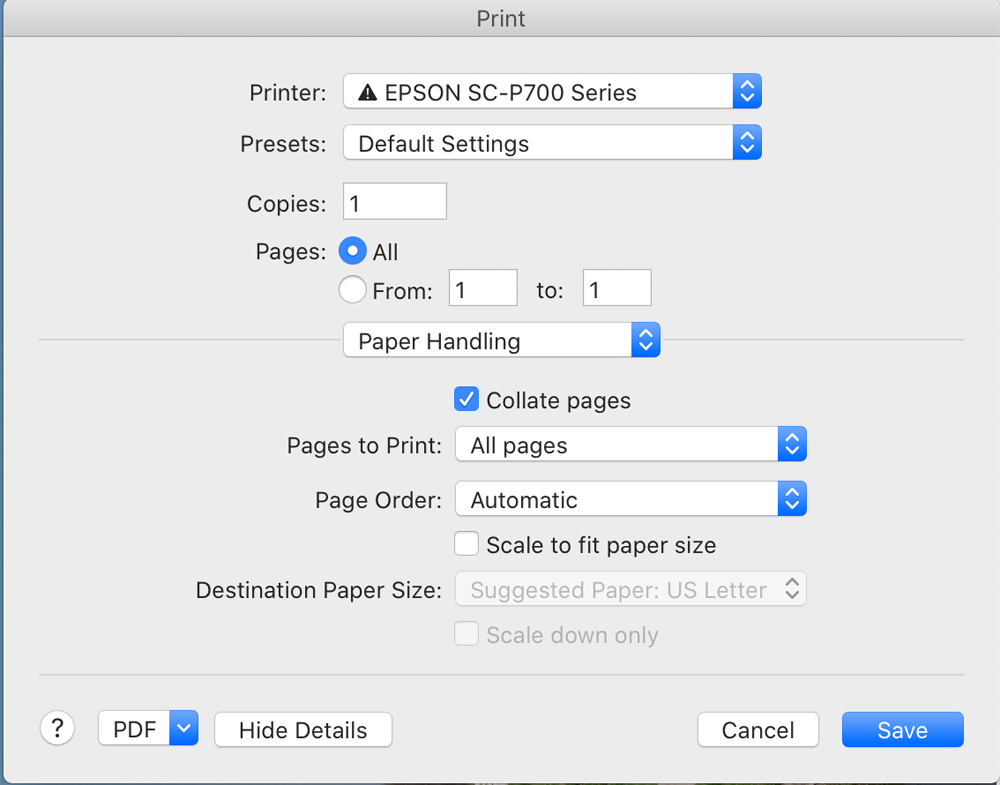Viewport: 1000px width, 785px height.
Task: Open the Automatic page order dropdown
Action: [x=616, y=499]
